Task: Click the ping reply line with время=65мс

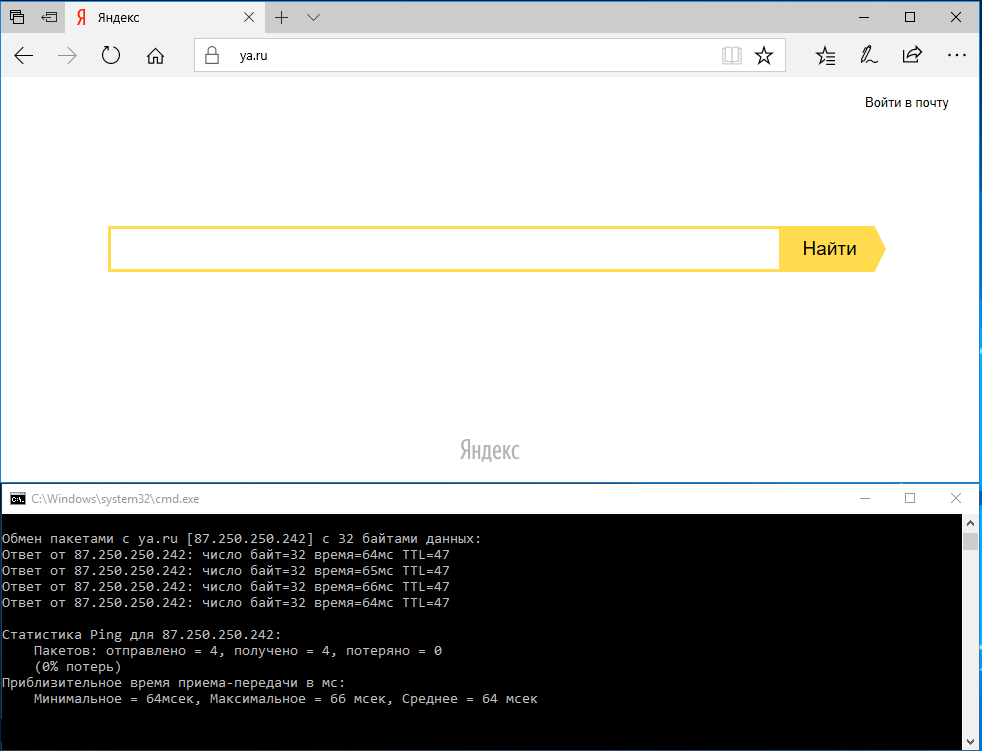Action: click(x=225, y=571)
